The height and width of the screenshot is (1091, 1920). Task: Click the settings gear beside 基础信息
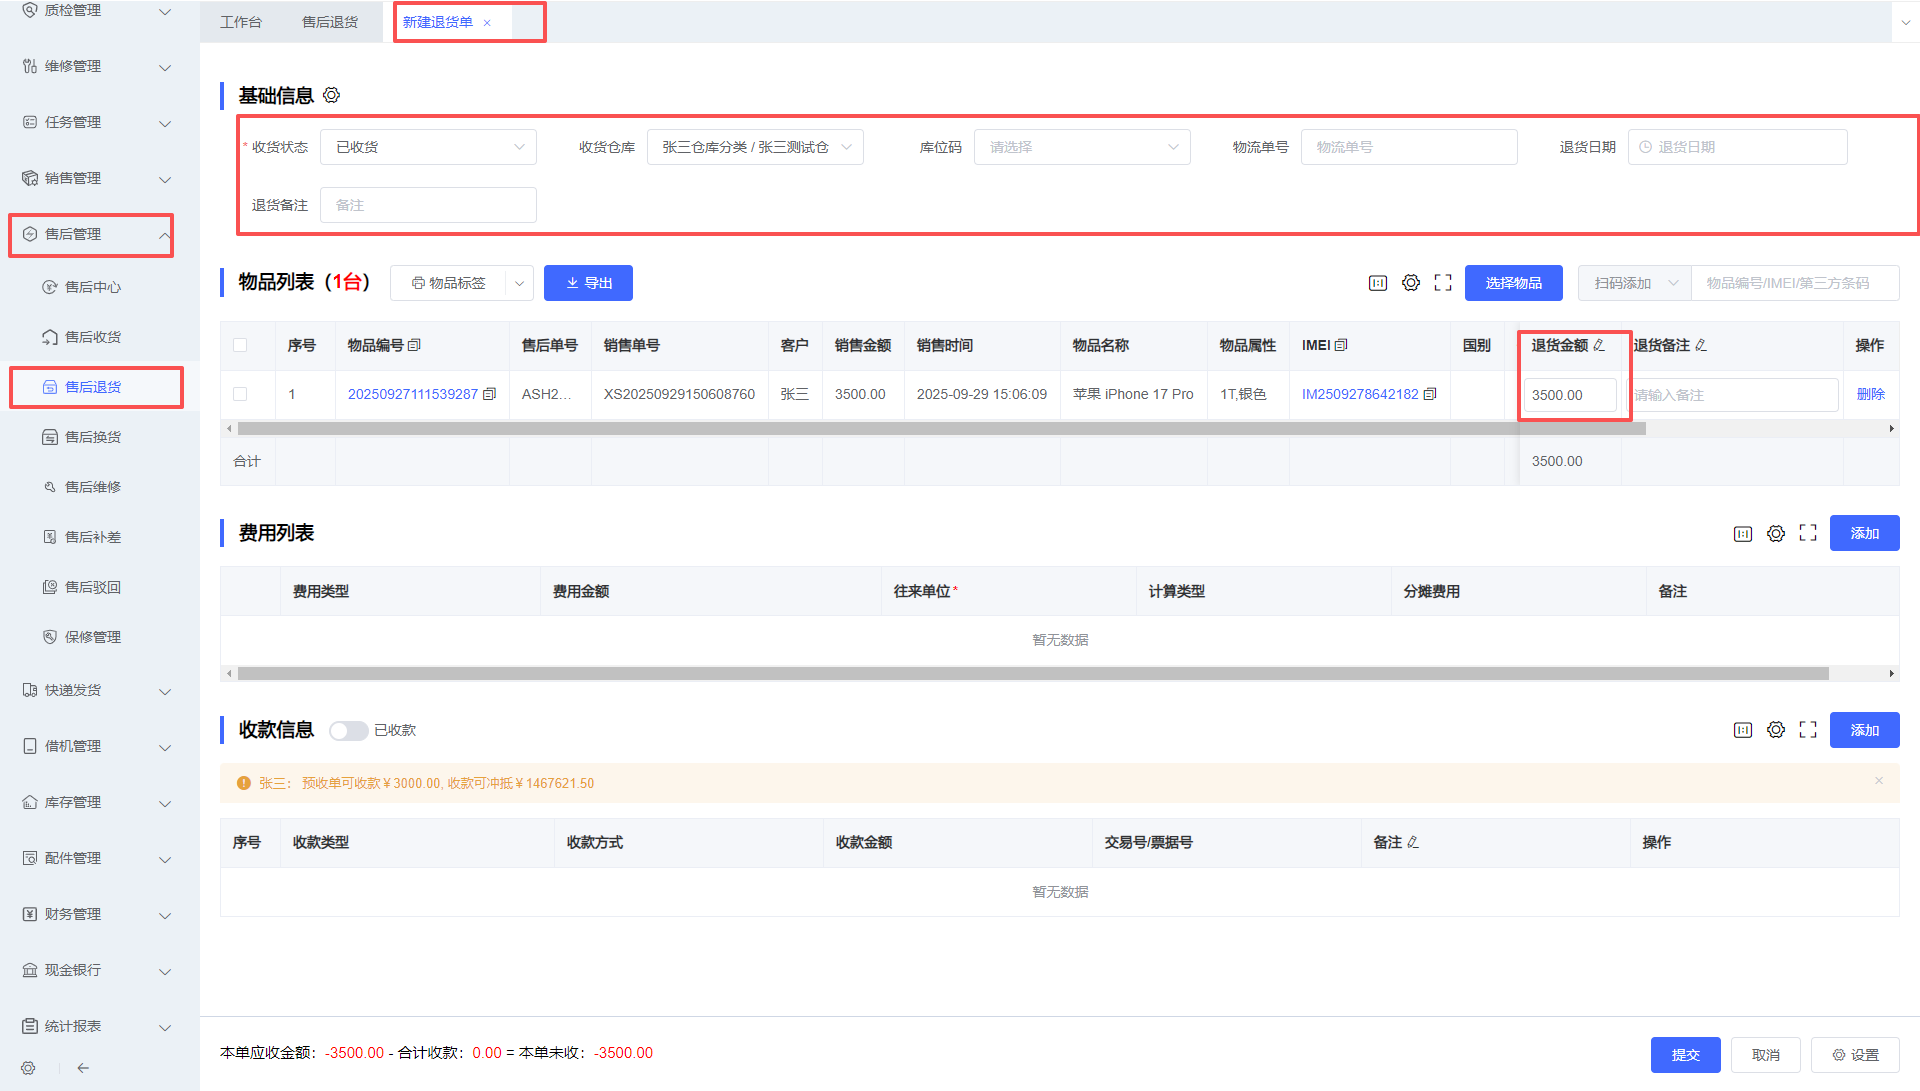(332, 95)
